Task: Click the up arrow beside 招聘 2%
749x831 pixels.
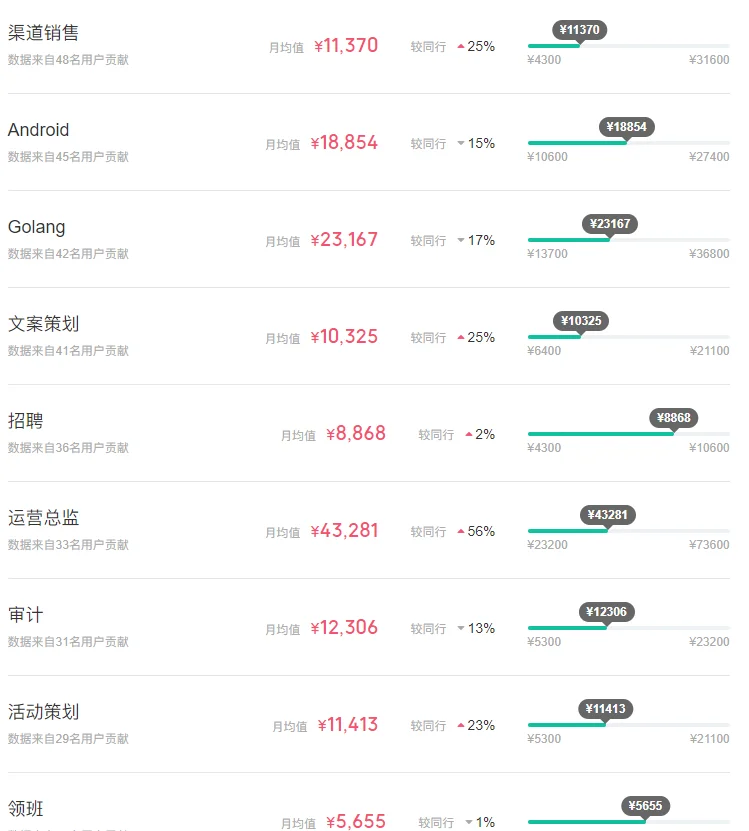Action: coord(469,435)
